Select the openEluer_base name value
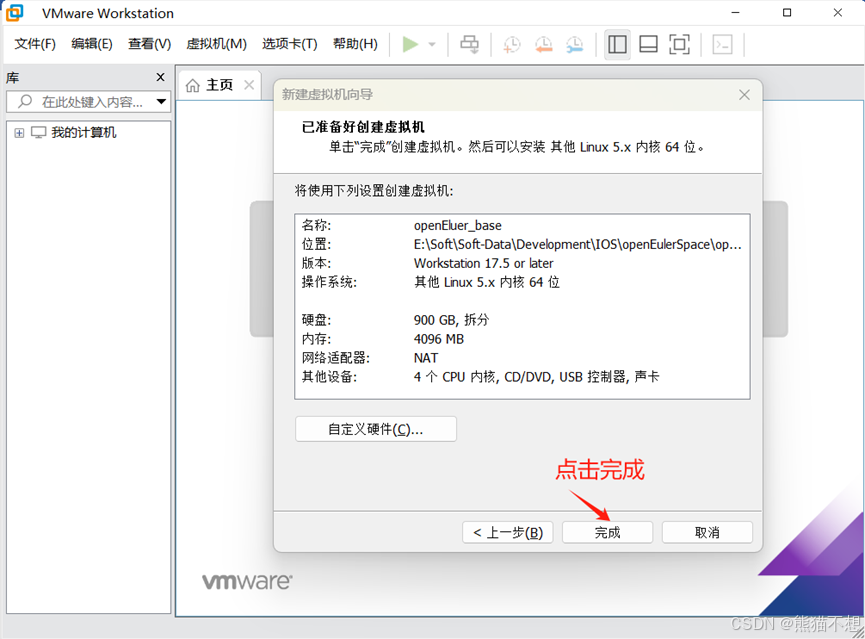865x639 pixels. (457, 226)
